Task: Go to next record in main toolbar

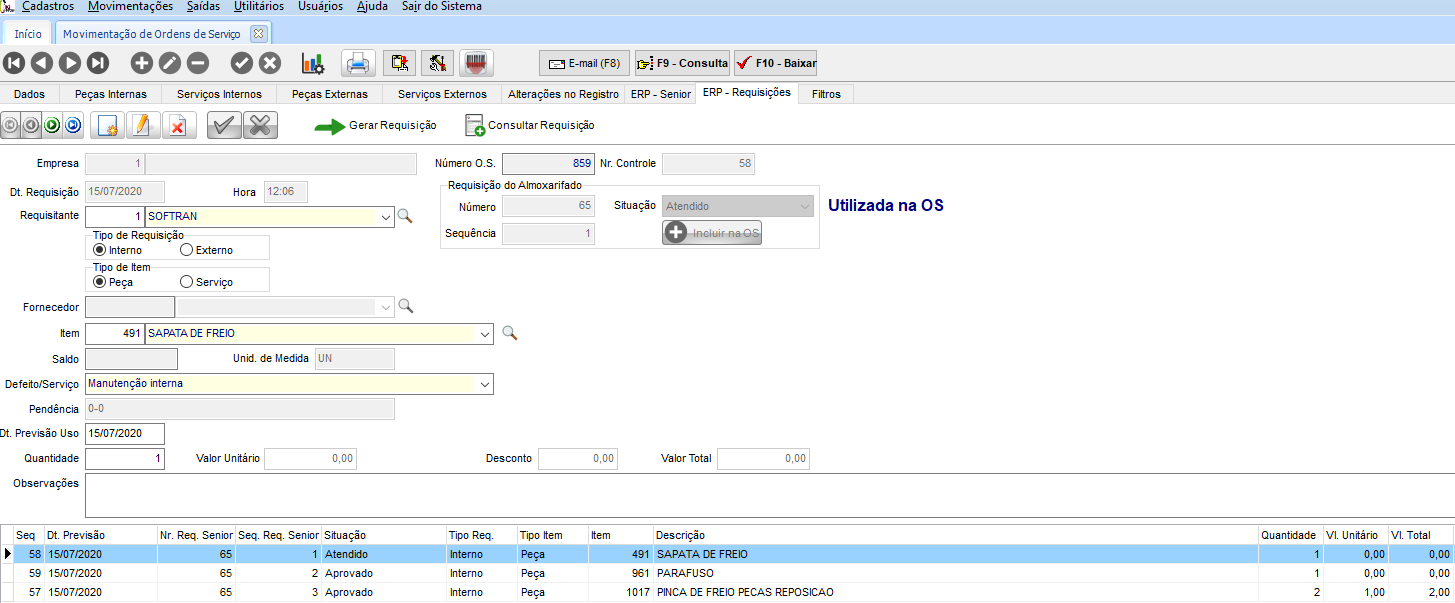Action: click(x=70, y=63)
